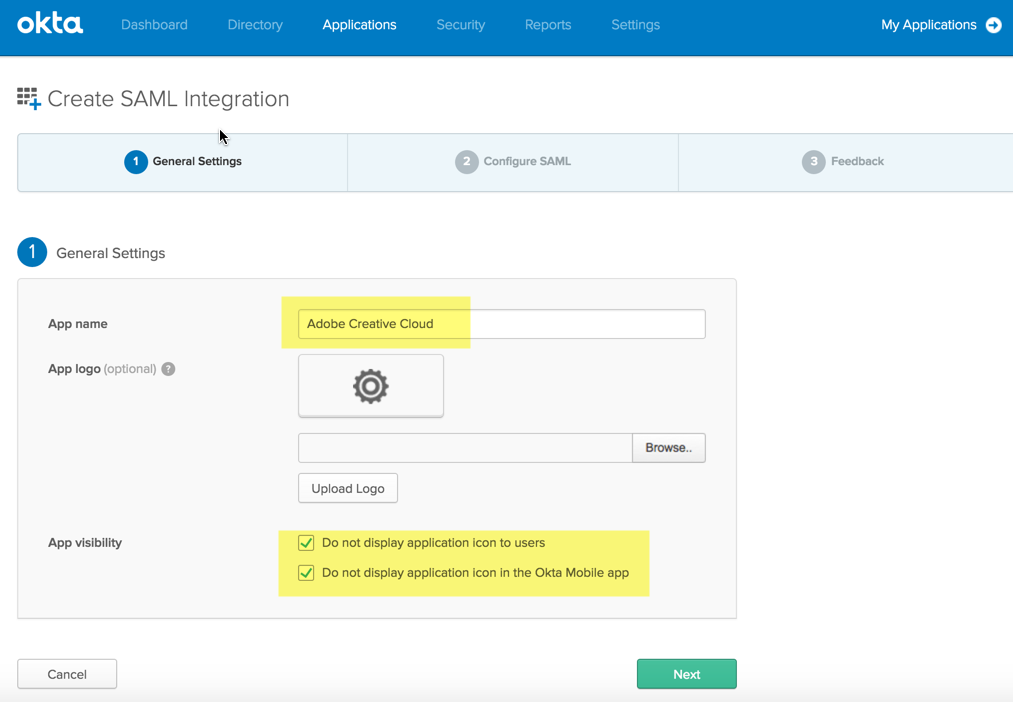
Task: Click the step 2 Configure SAML circle
Action: coord(466,160)
